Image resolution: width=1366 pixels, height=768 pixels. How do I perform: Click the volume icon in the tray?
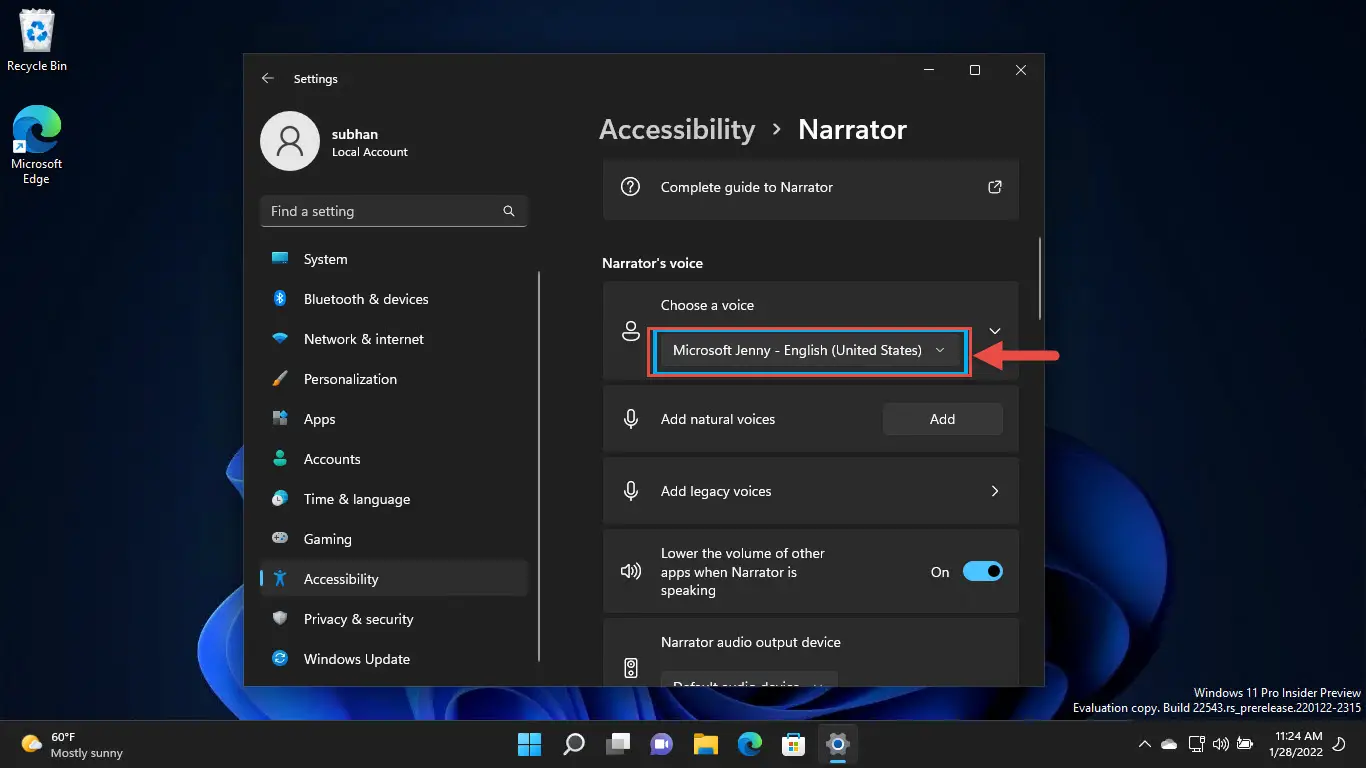[1220, 744]
